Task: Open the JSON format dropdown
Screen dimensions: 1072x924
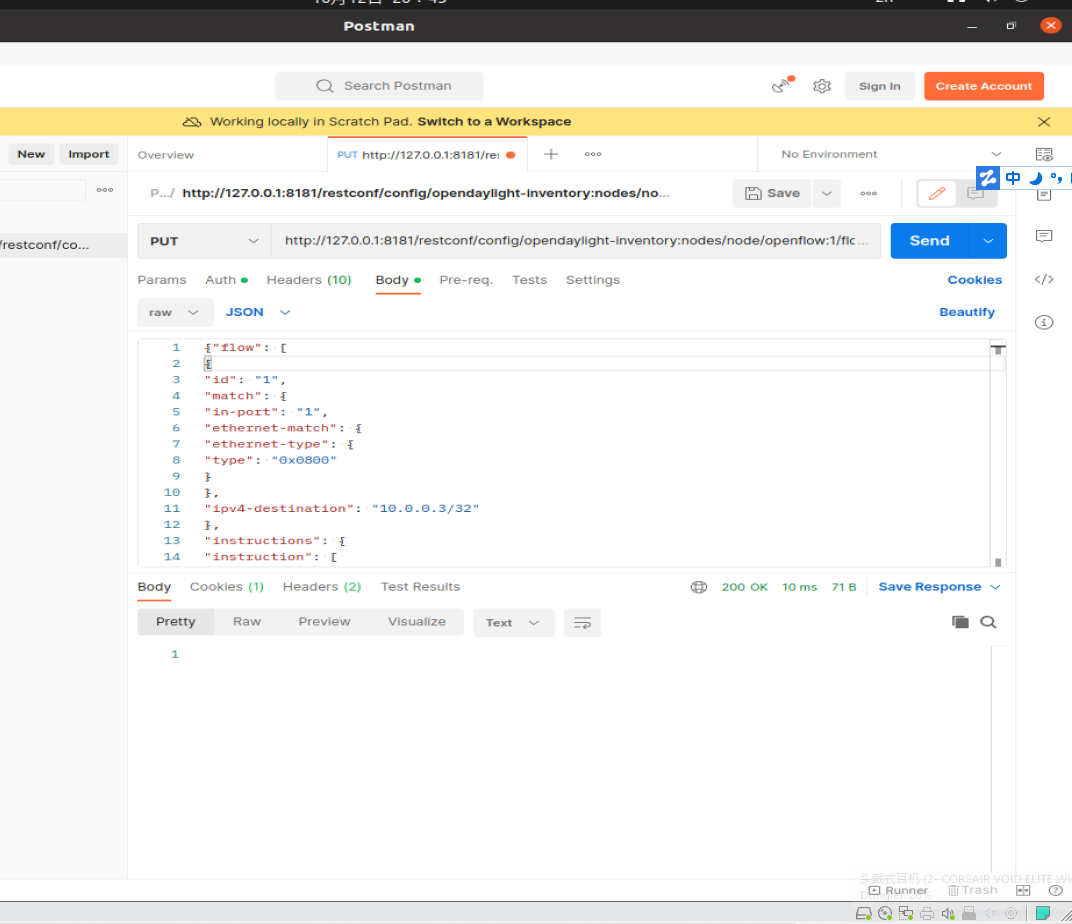Action: (258, 312)
